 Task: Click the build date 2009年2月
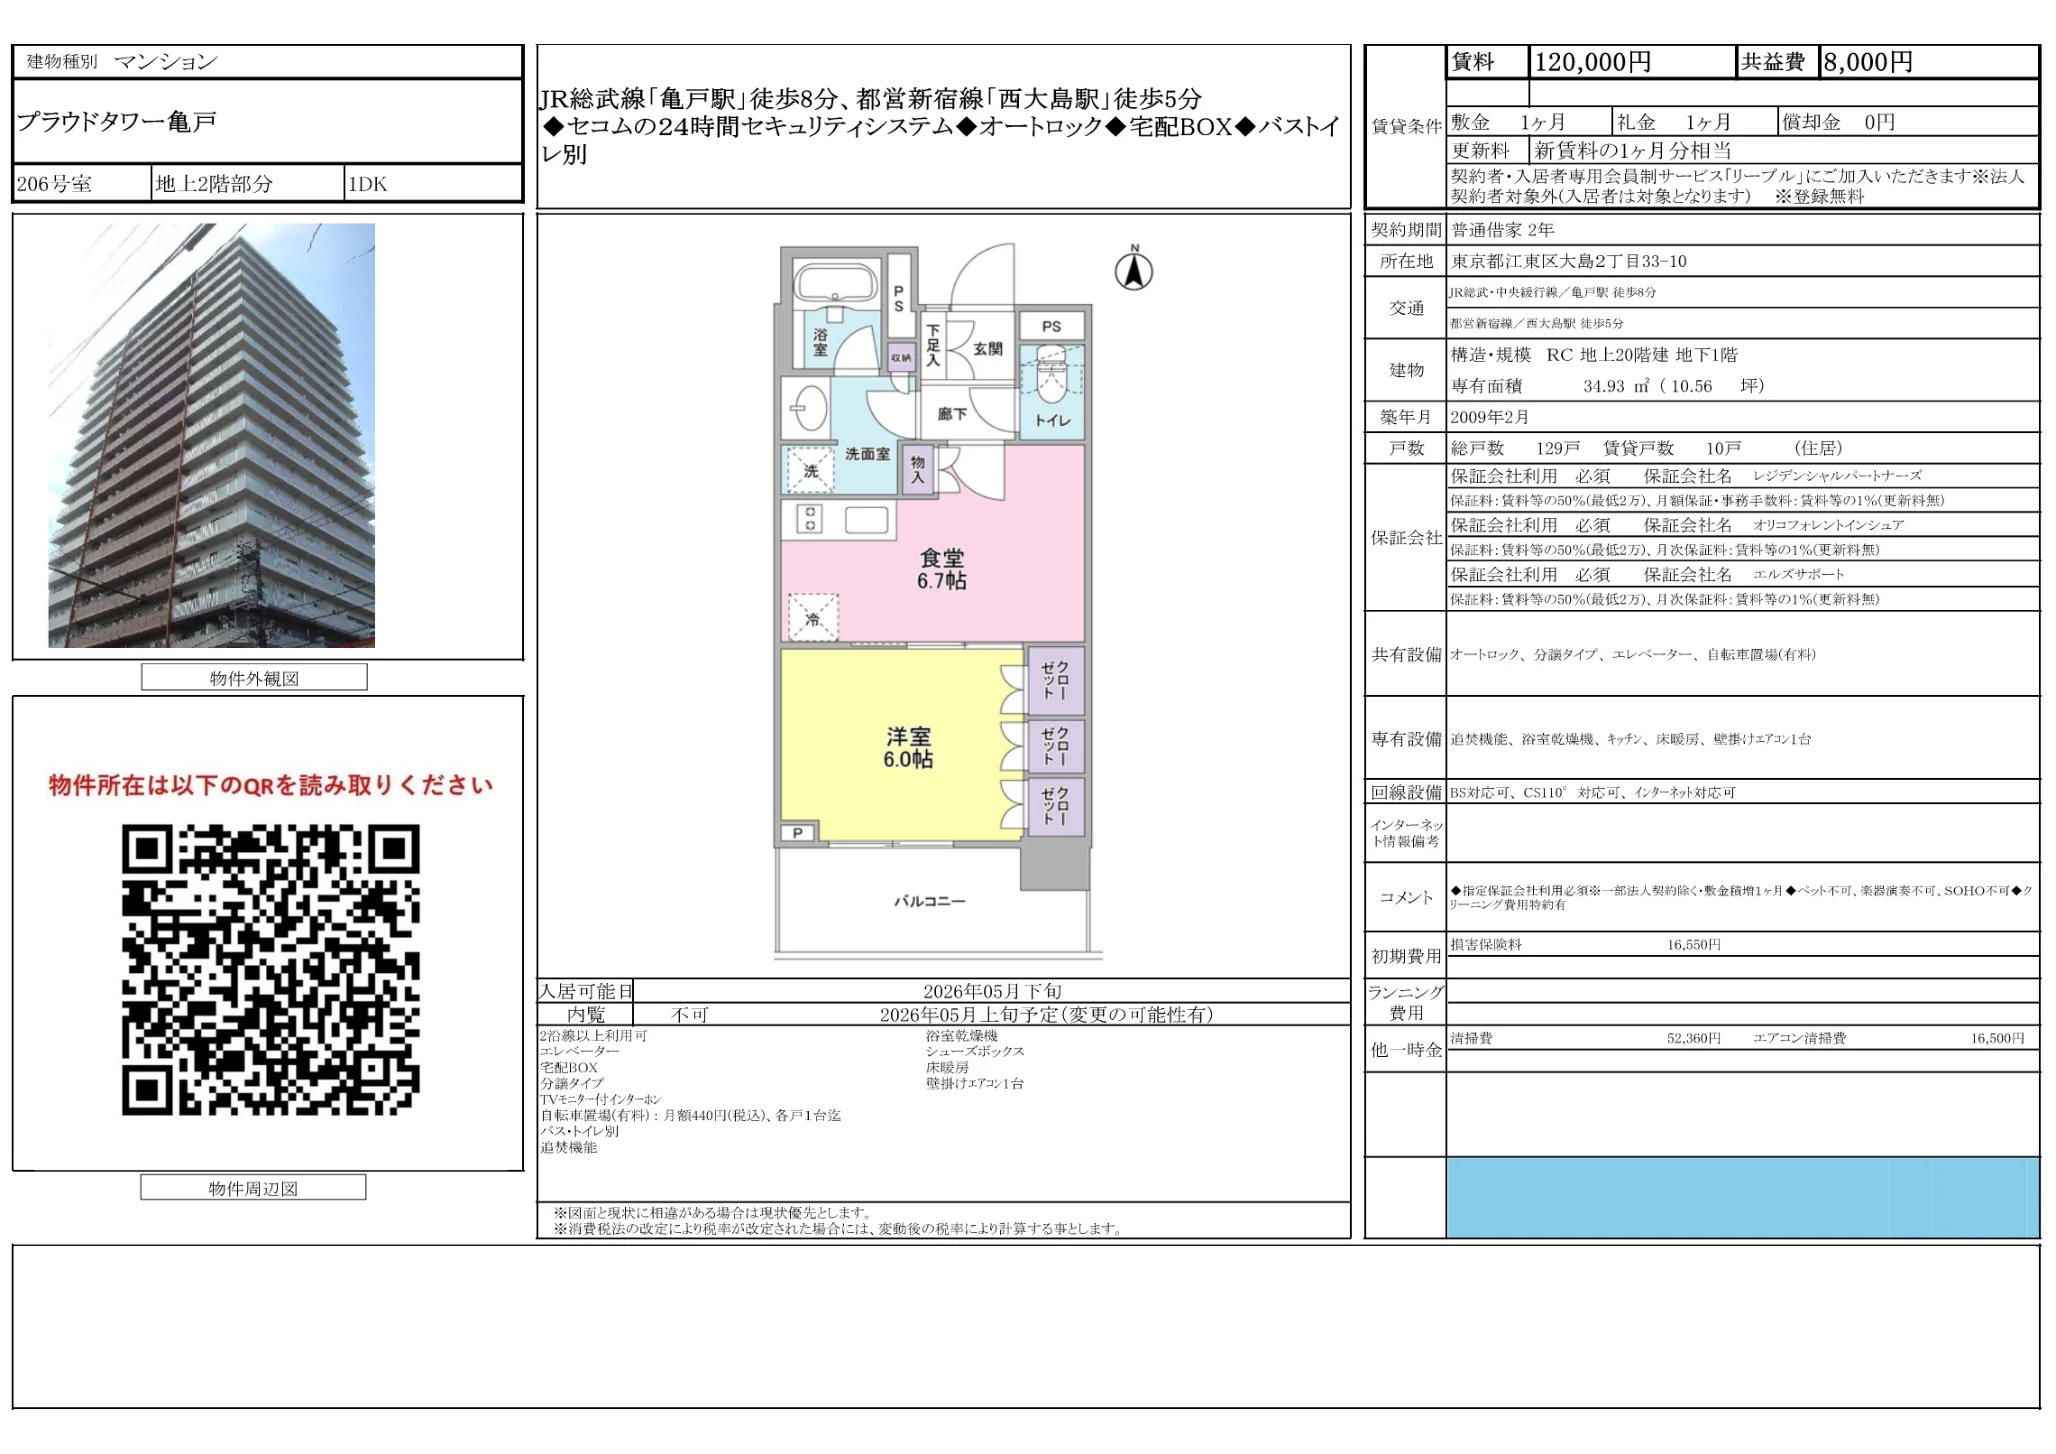click(x=1490, y=417)
